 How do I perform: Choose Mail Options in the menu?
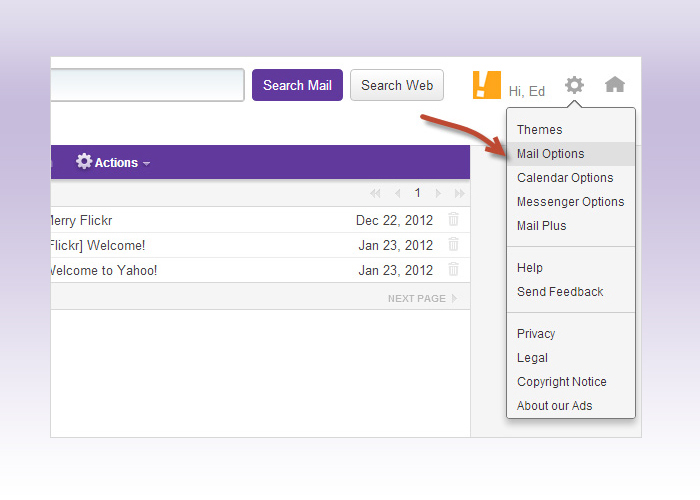pyautogui.click(x=571, y=154)
